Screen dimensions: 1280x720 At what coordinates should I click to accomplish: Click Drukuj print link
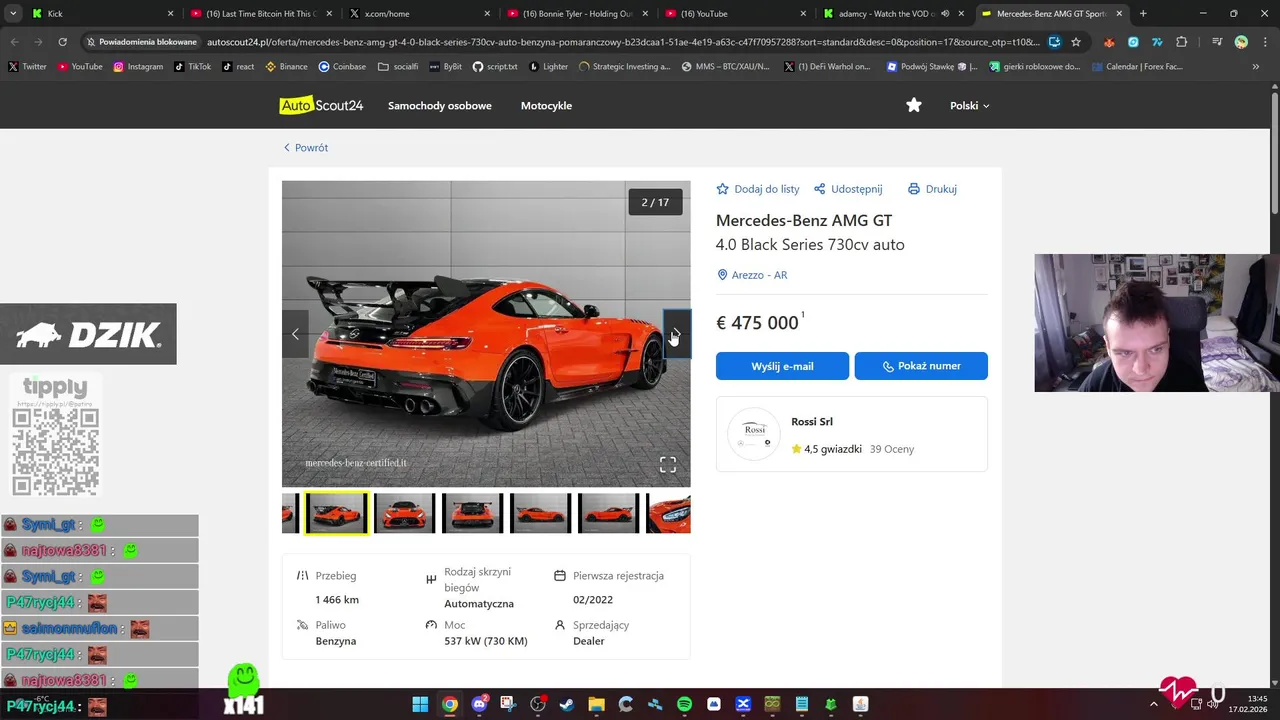coord(932,189)
